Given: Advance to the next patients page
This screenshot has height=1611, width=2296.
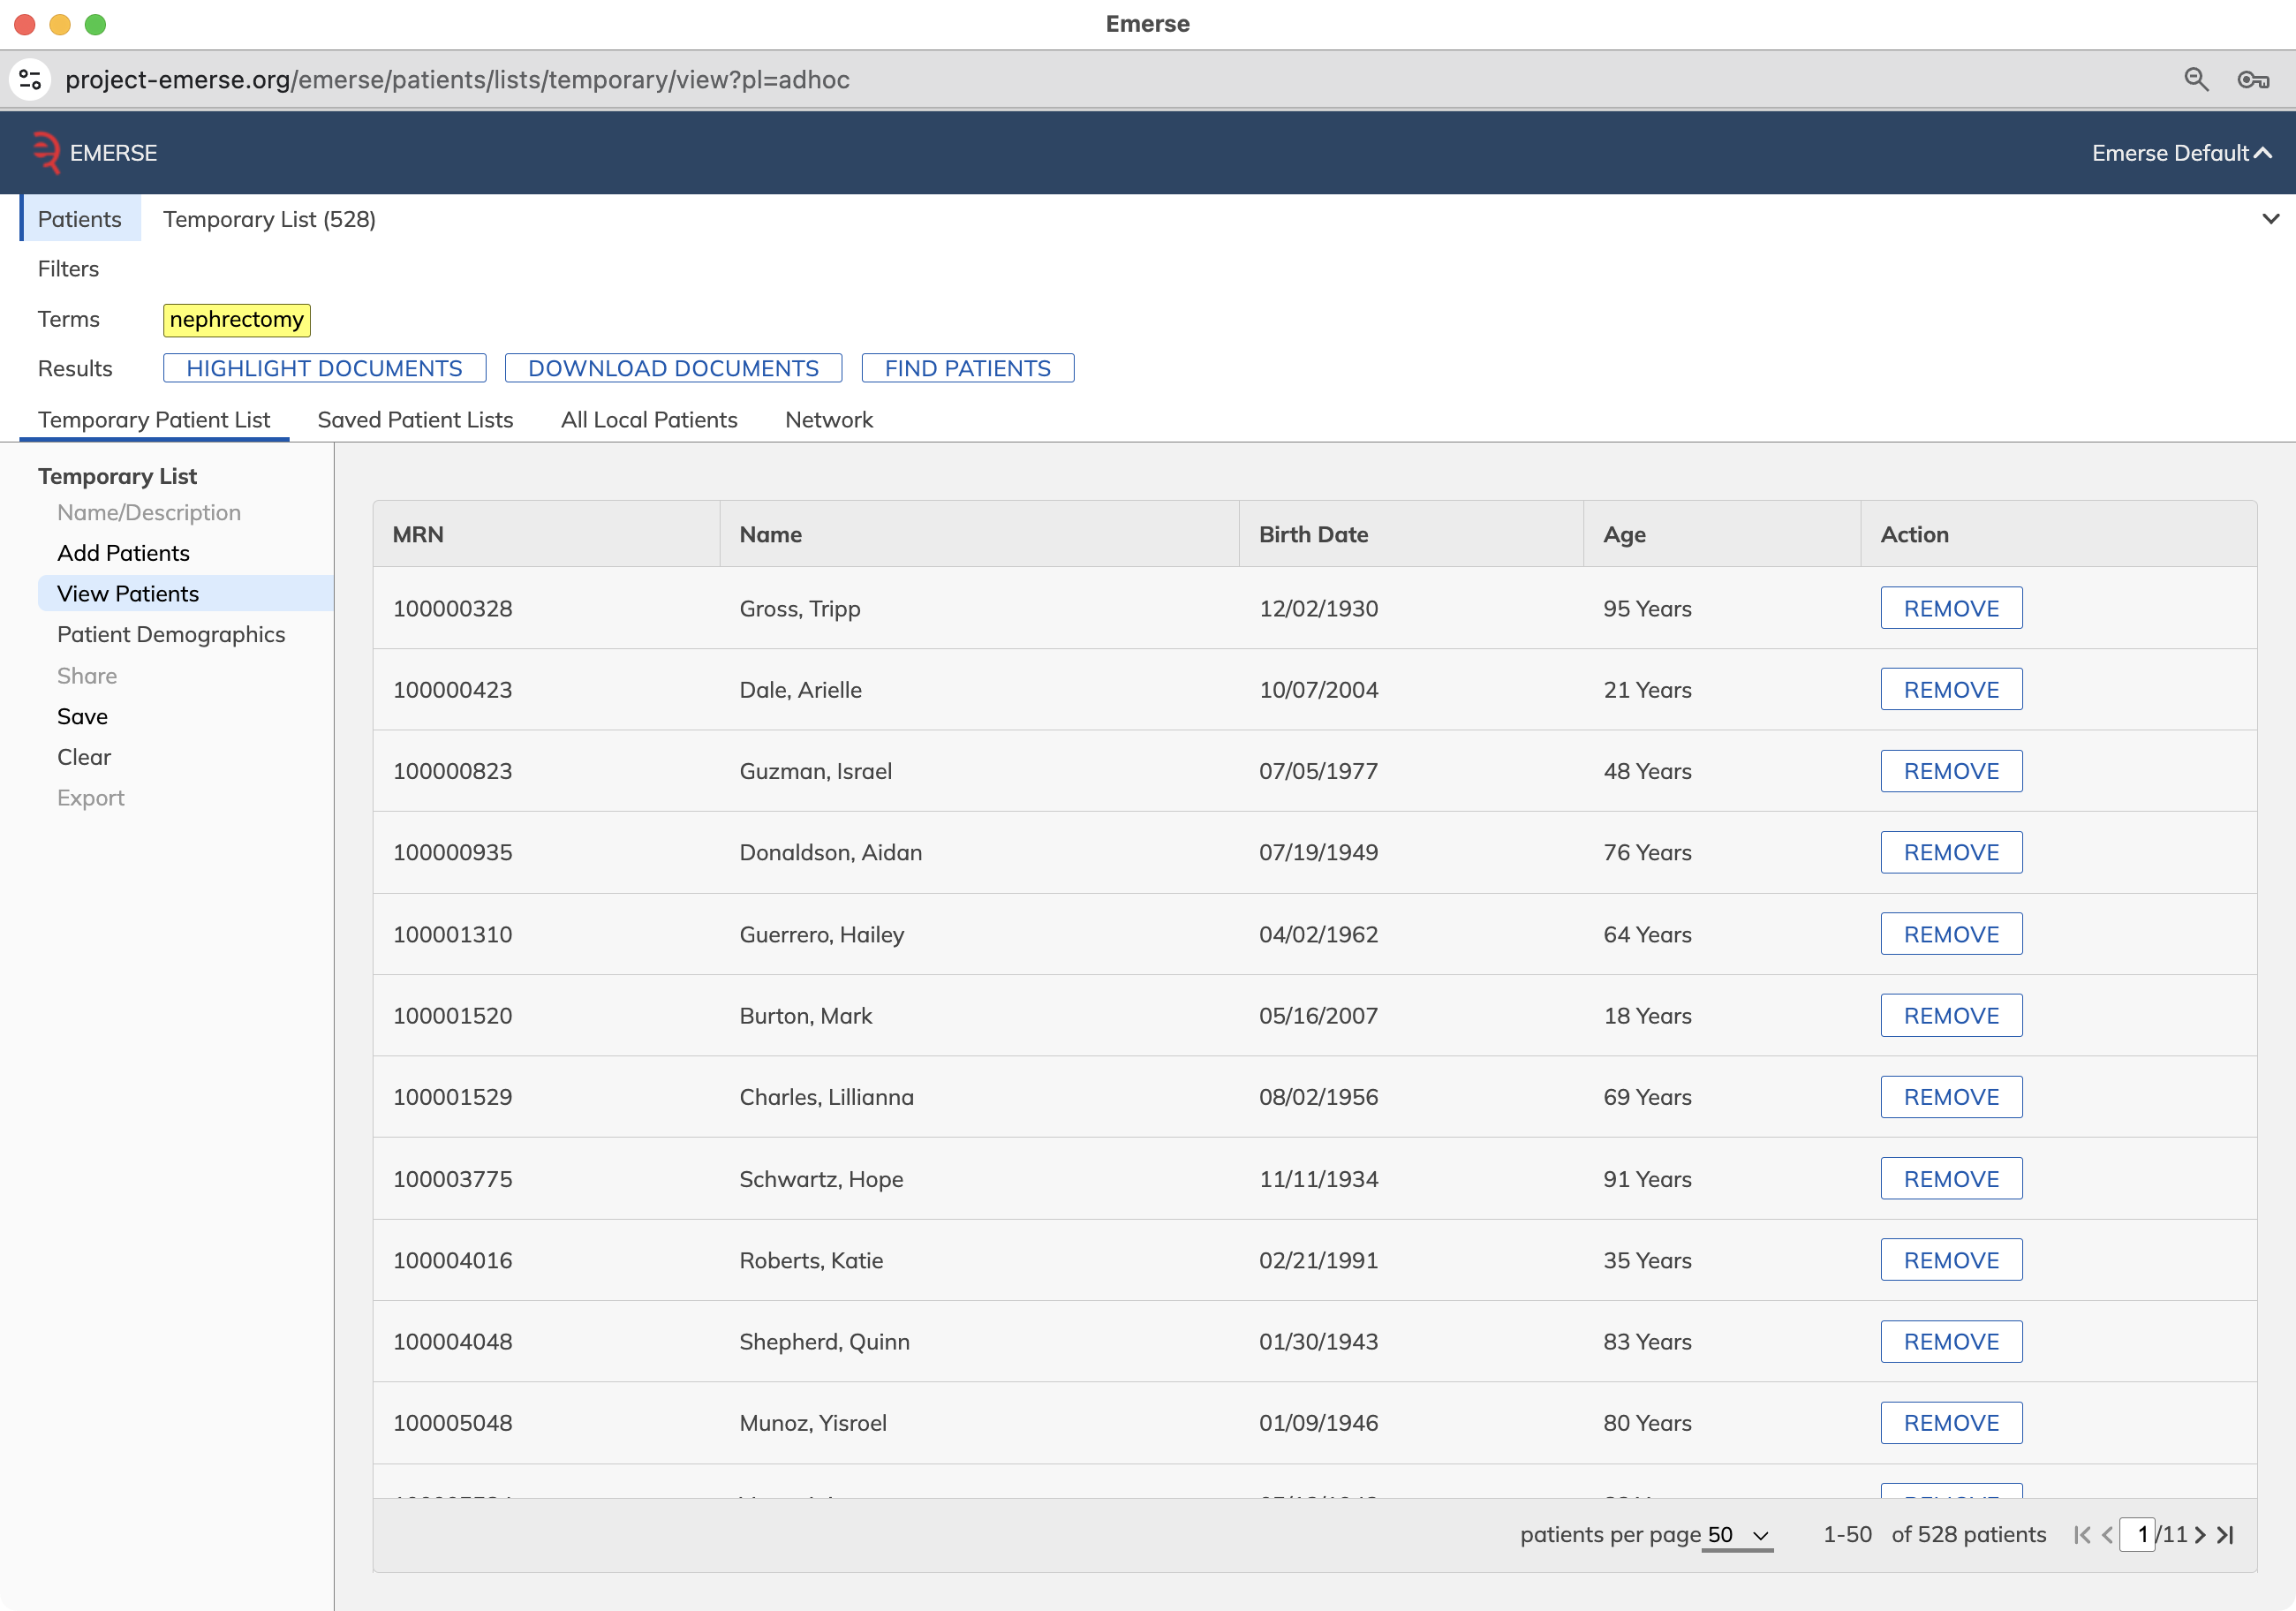Looking at the screenshot, I should coord(2200,1534).
